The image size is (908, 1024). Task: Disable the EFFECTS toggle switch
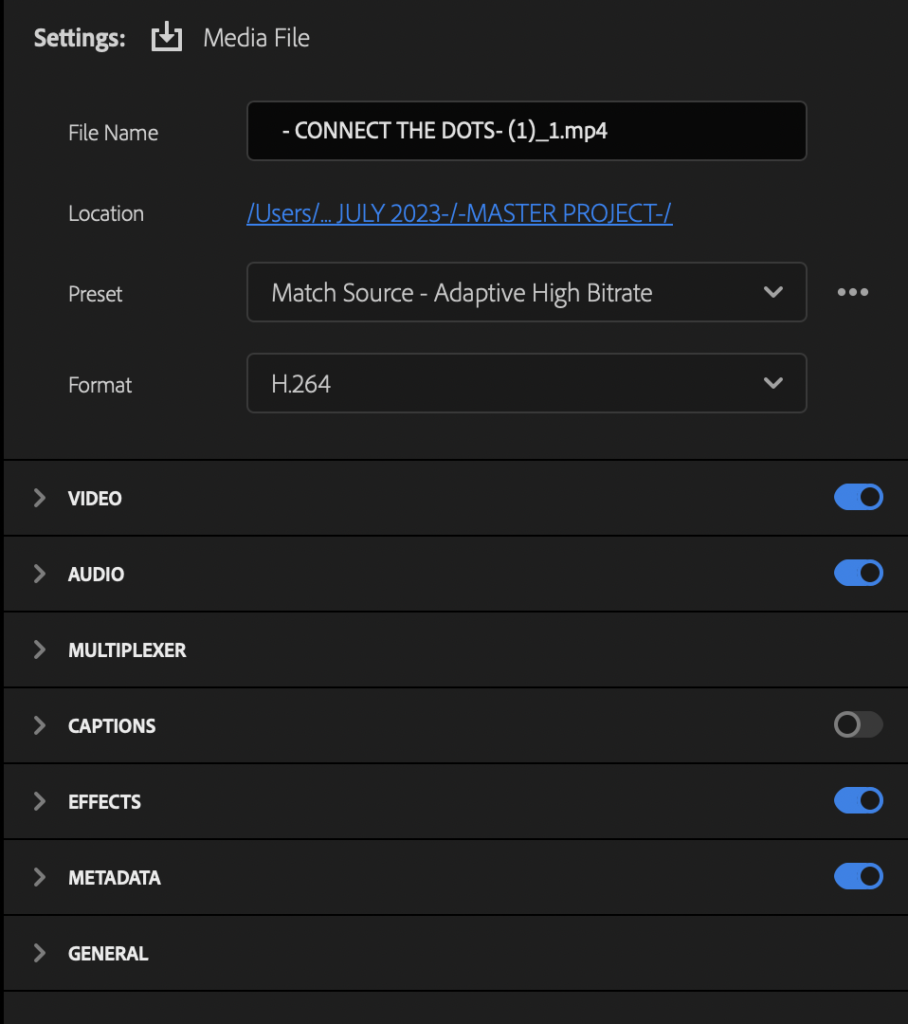[858, 800]
